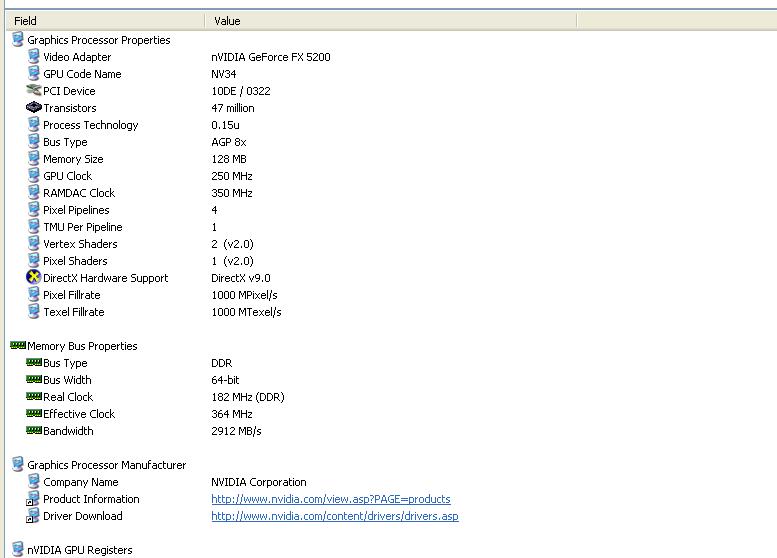
Task: Open the NVIDIA drivers download link
Action: coord(334,516)
